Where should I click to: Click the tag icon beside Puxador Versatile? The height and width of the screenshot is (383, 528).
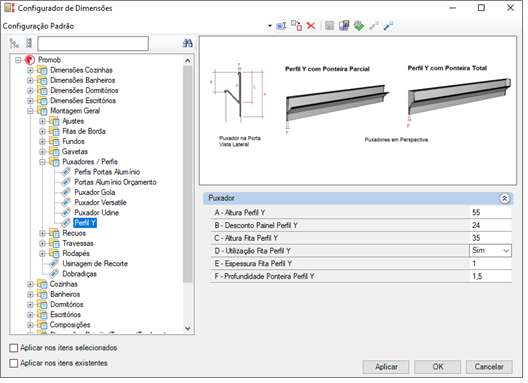(x=66, y=204)
